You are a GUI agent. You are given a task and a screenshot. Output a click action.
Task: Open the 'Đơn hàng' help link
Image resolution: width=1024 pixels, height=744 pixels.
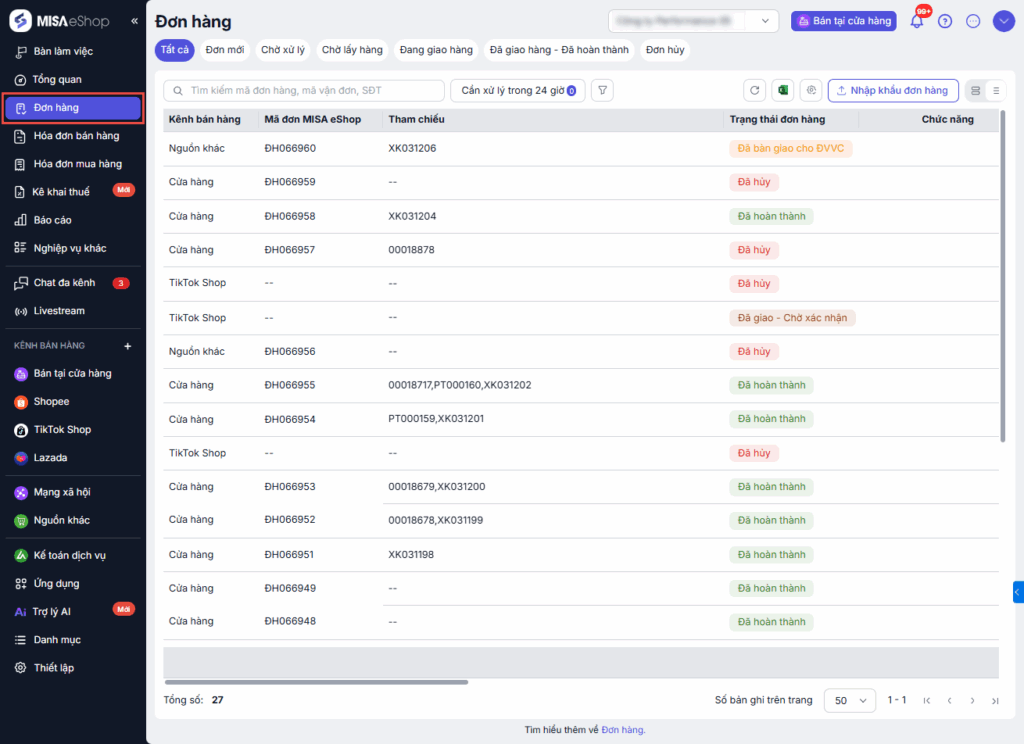tap(623, 730)
